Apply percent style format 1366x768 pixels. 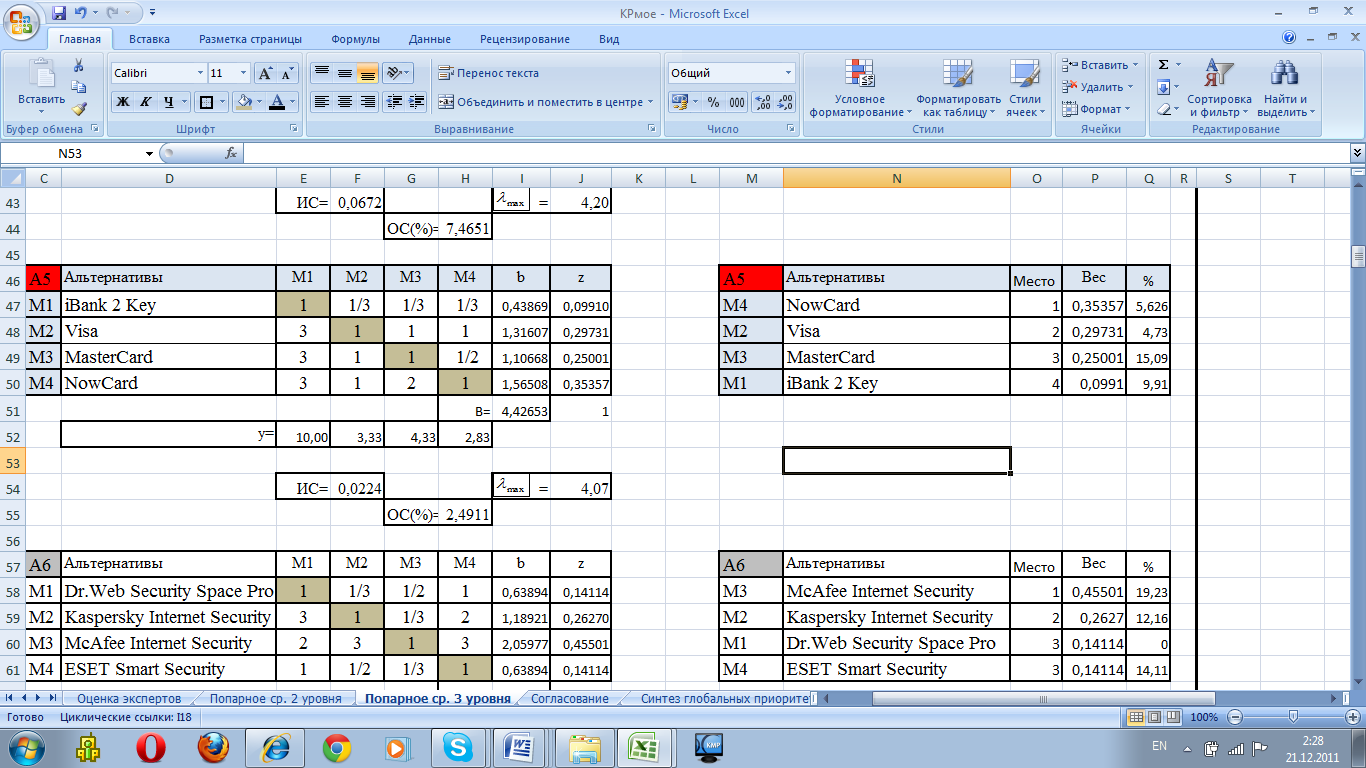coord(713,102)
